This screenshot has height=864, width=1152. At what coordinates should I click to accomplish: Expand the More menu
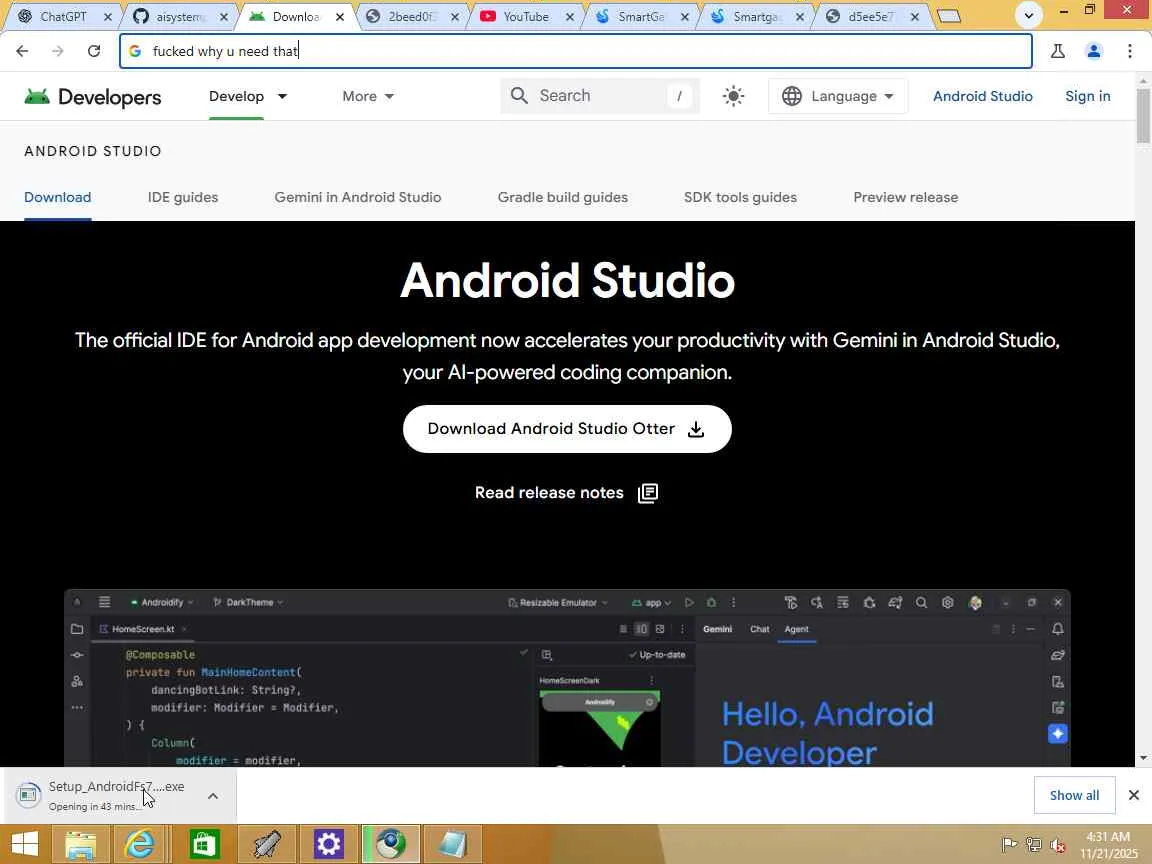[x=368, y=96]
